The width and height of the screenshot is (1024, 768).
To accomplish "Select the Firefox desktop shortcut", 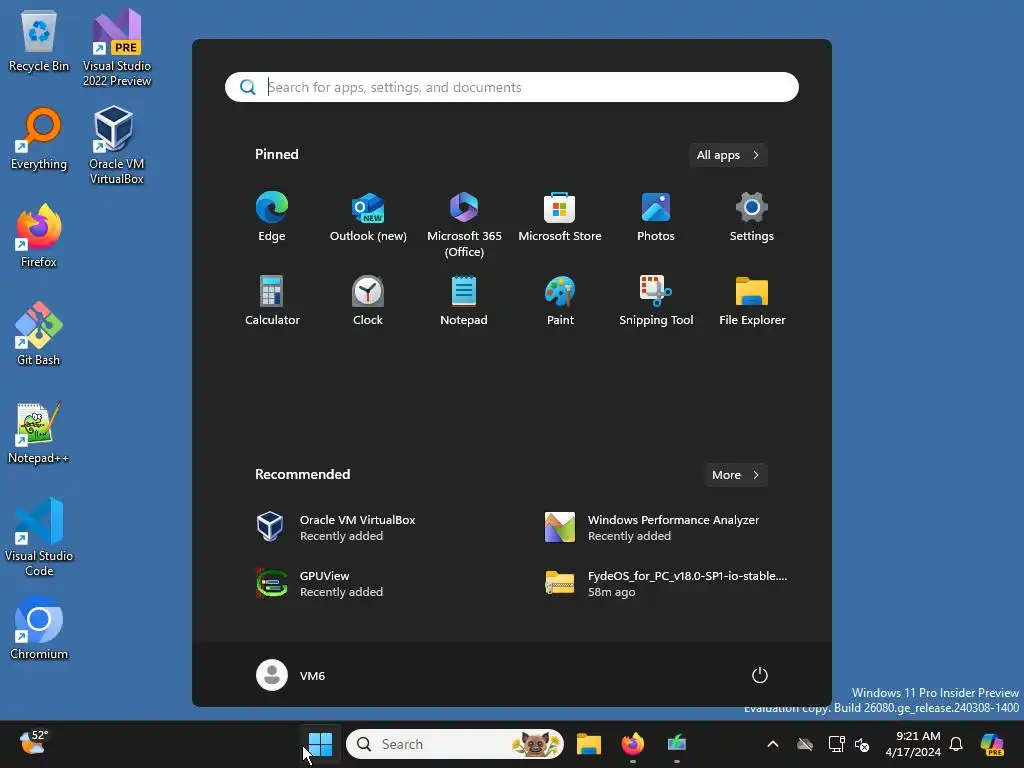I will pos(39,236).
